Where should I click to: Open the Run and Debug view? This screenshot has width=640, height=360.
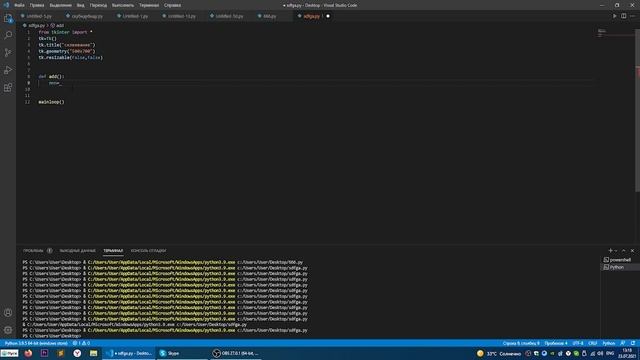click(x=8, y=70)
